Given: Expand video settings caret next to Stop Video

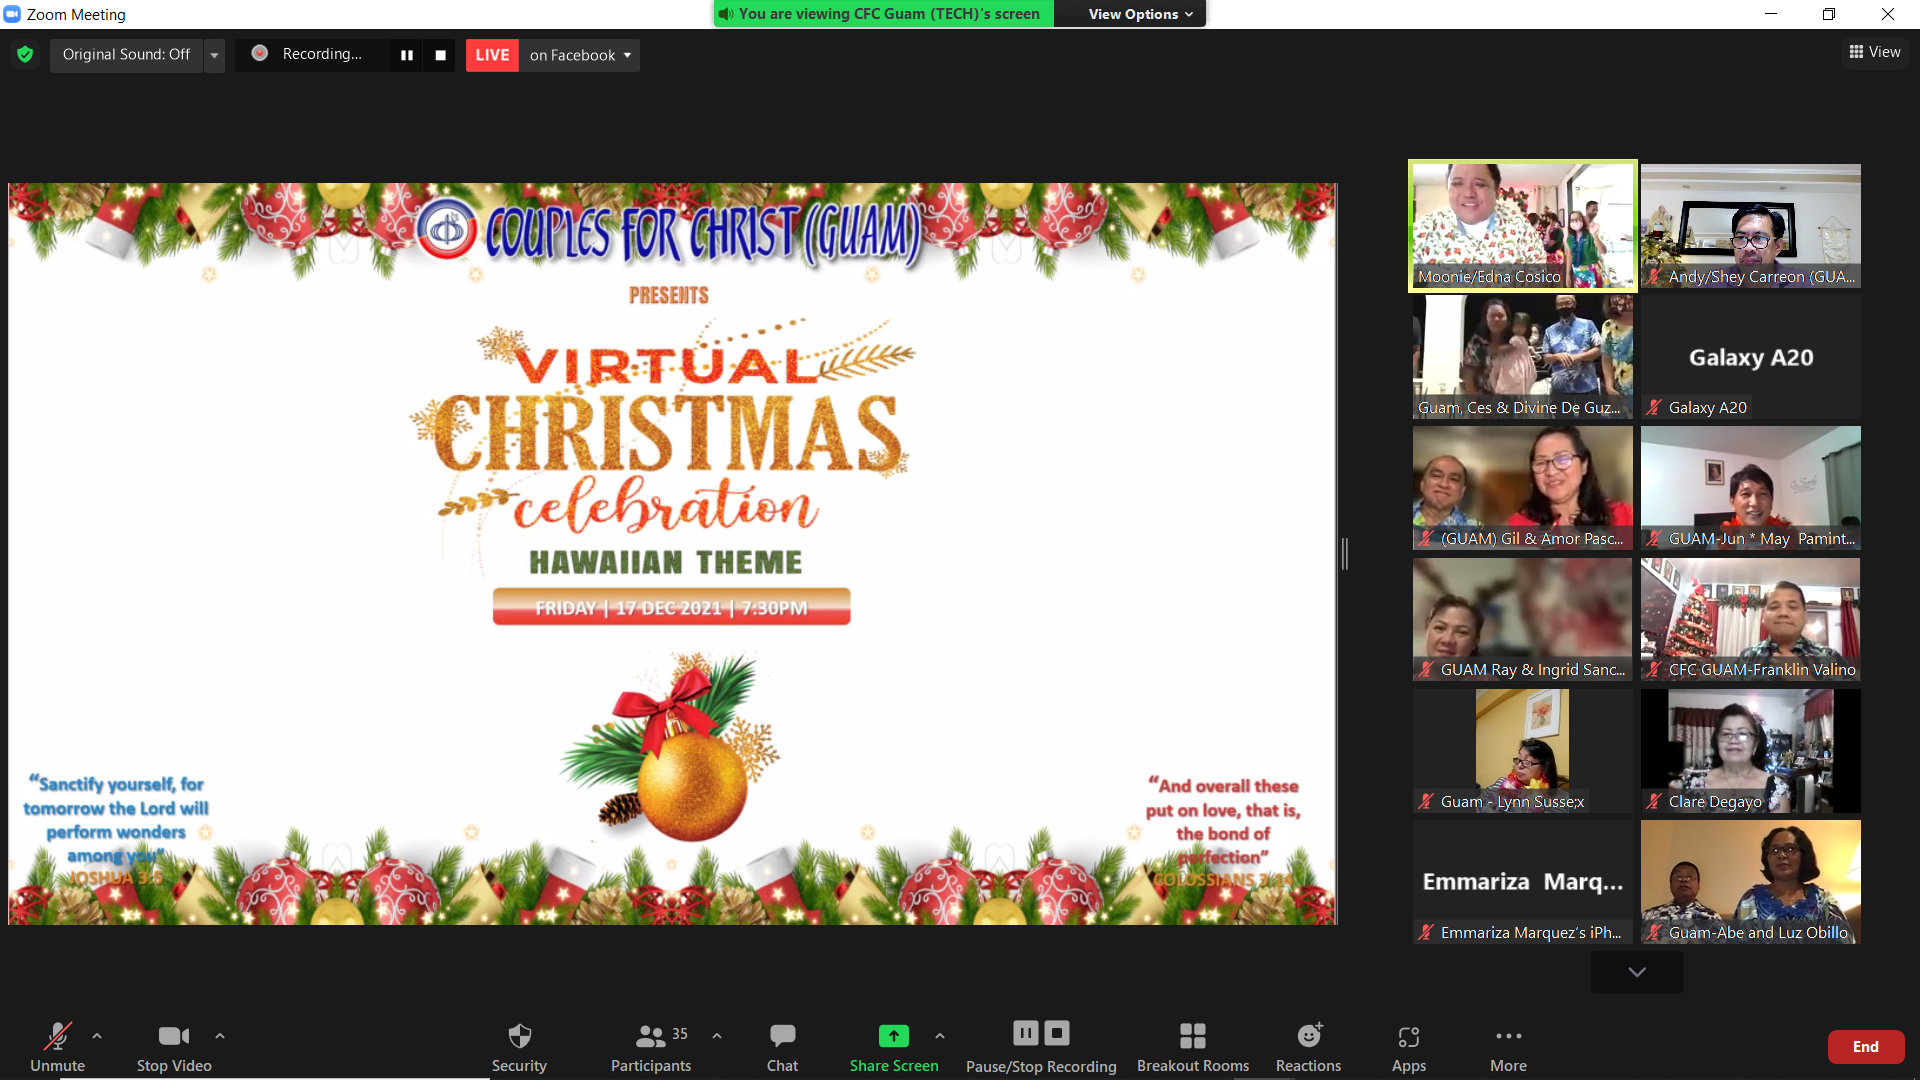Looking at the screenshot, I should 220,1036.
